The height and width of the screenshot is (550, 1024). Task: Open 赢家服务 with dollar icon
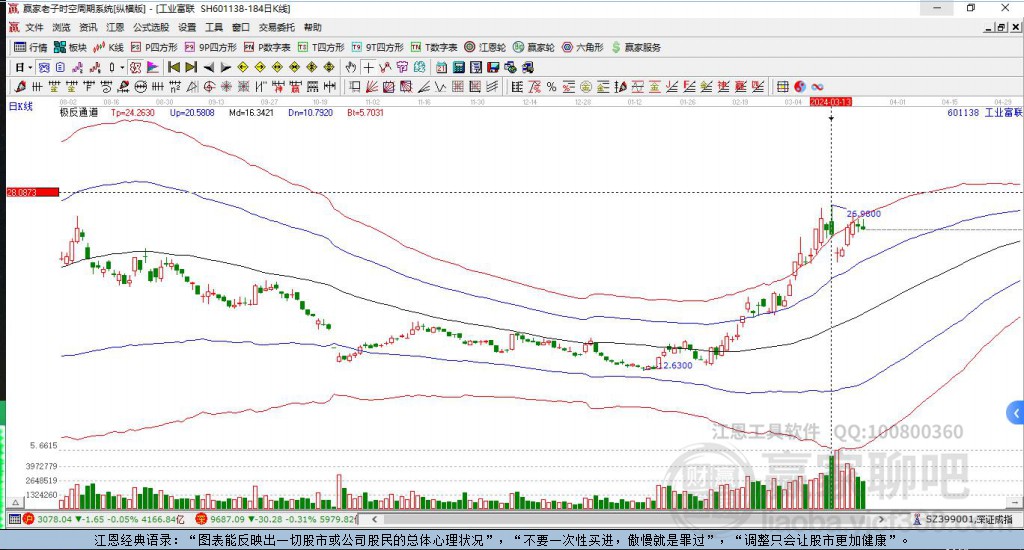[x=635, y=47]
